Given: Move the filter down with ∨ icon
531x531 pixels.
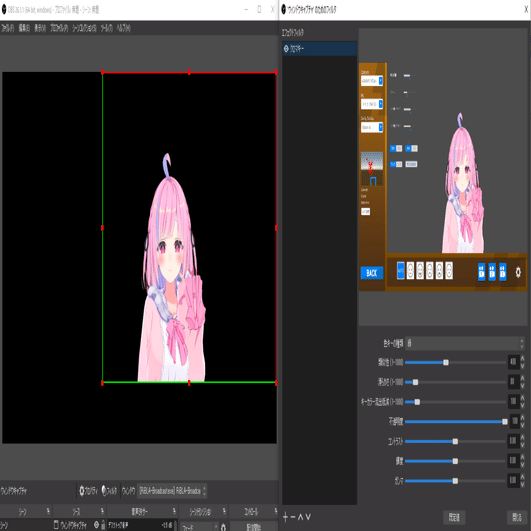Looking at the screenshot, I should pyautogui.click(x=308, y=517).
